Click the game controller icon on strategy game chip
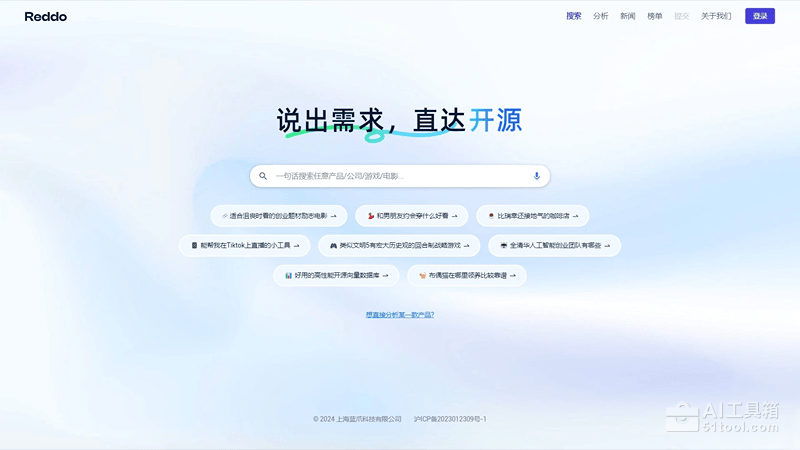 point(334,245)
